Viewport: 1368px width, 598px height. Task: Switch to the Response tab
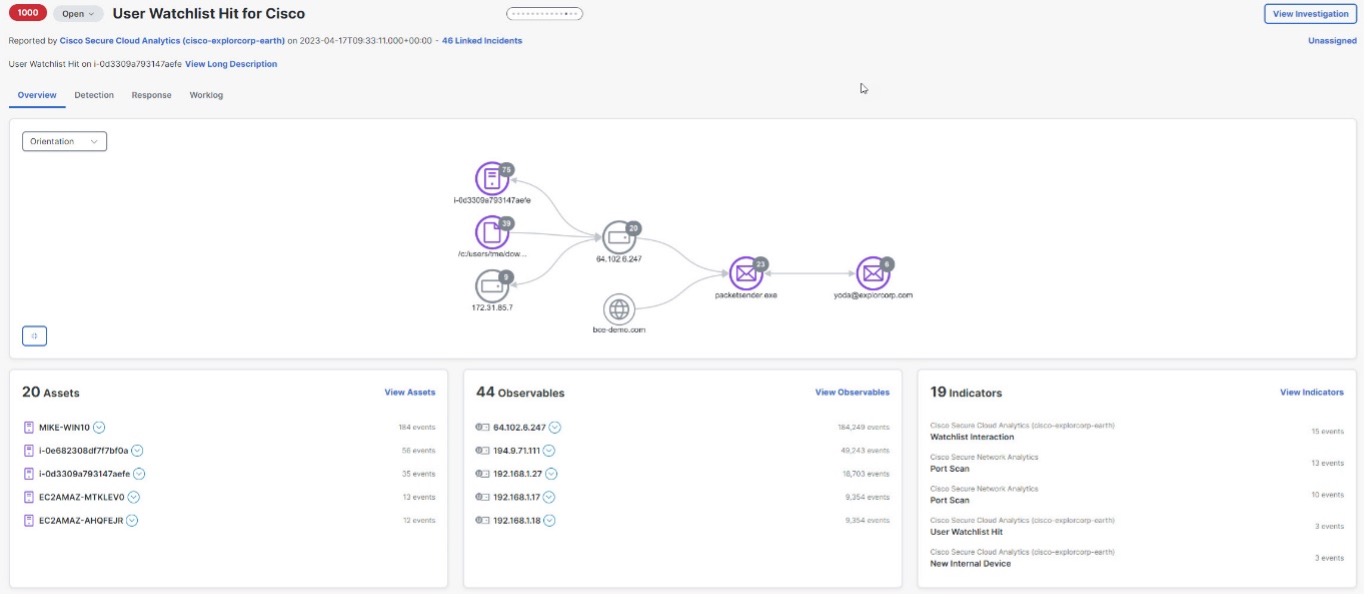tap(151, 95)
